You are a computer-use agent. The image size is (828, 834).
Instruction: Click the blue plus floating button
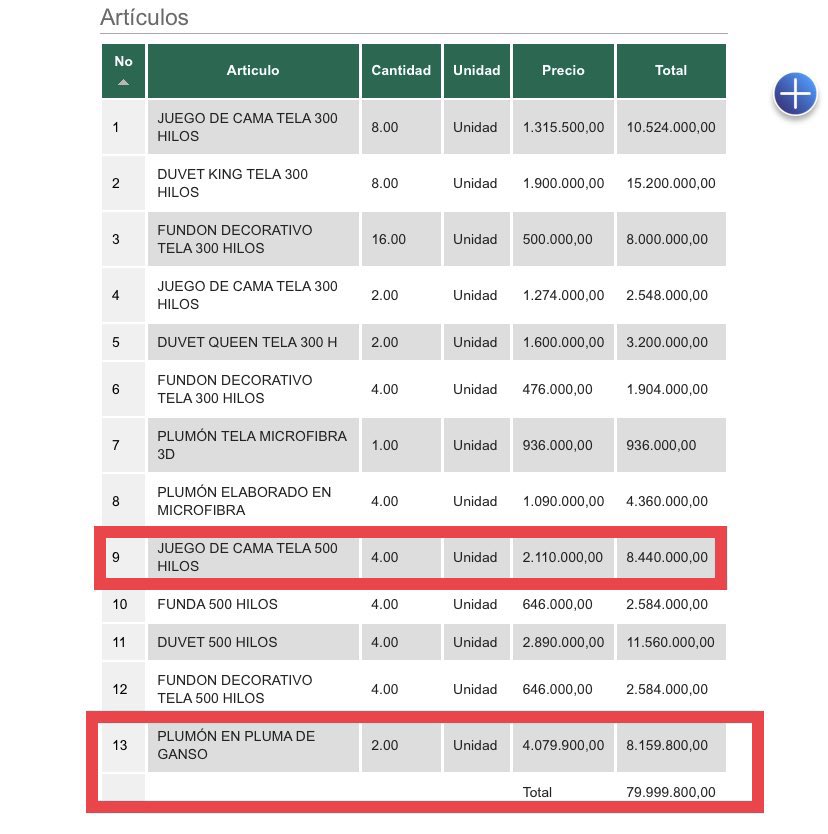pos(795,95)
